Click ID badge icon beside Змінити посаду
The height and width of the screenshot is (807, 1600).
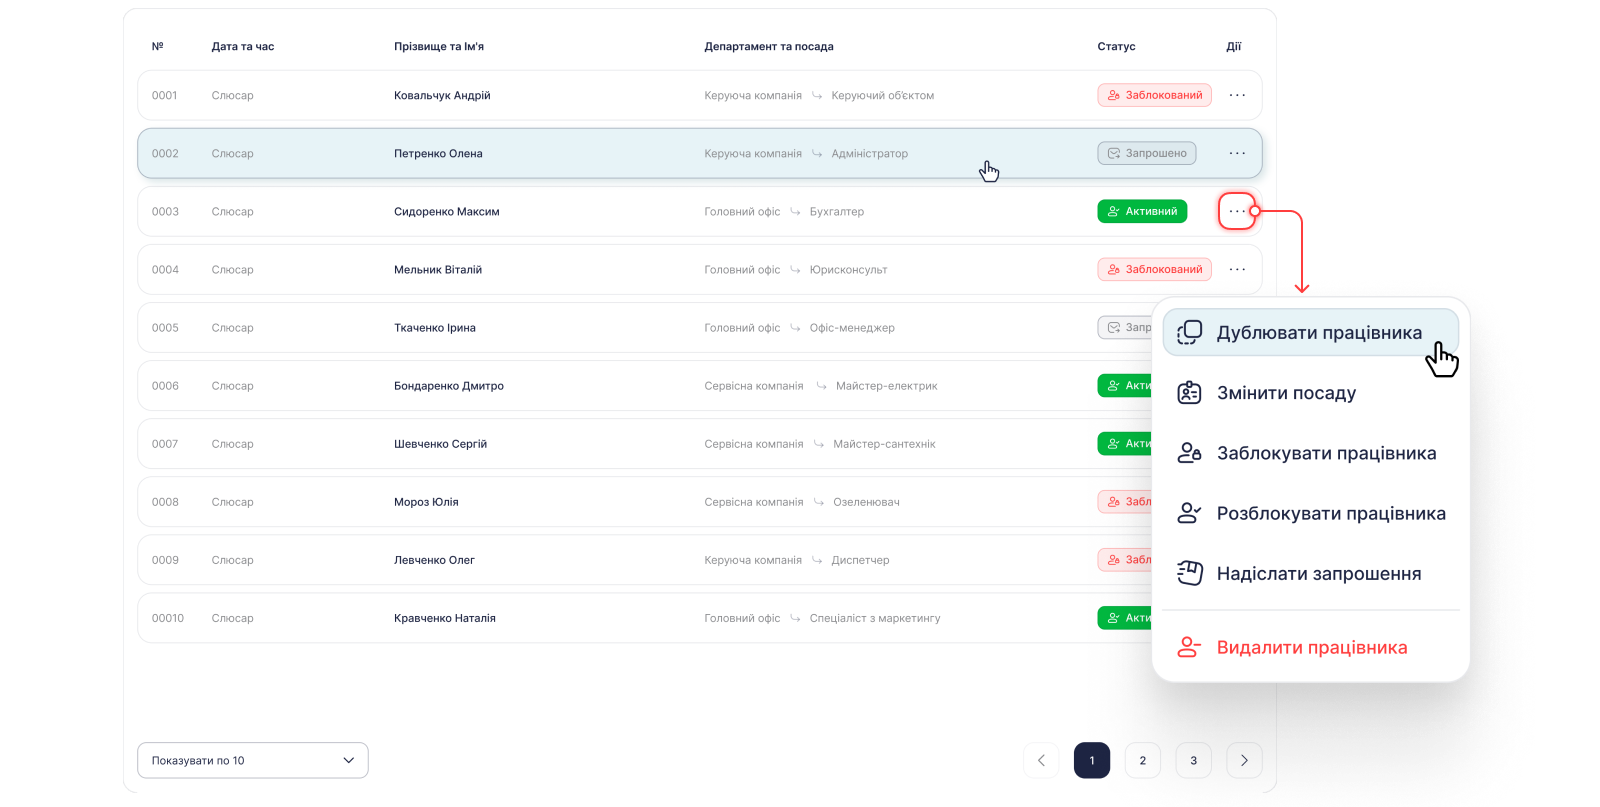click(1189, 393)
